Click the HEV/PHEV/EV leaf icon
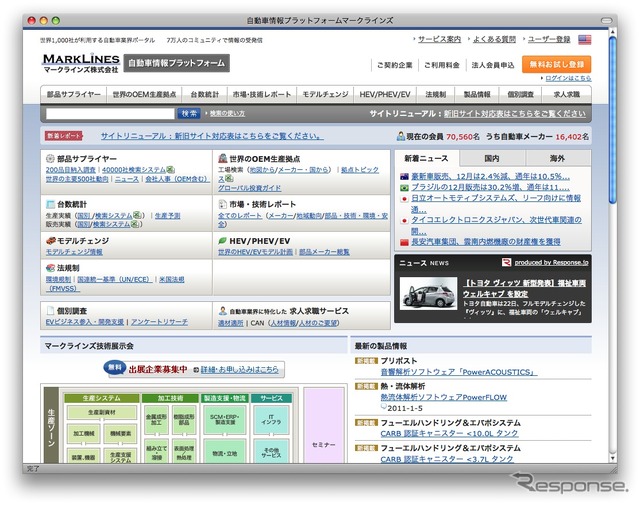Viewport: 640px width, 505px height. click(222, 241)
